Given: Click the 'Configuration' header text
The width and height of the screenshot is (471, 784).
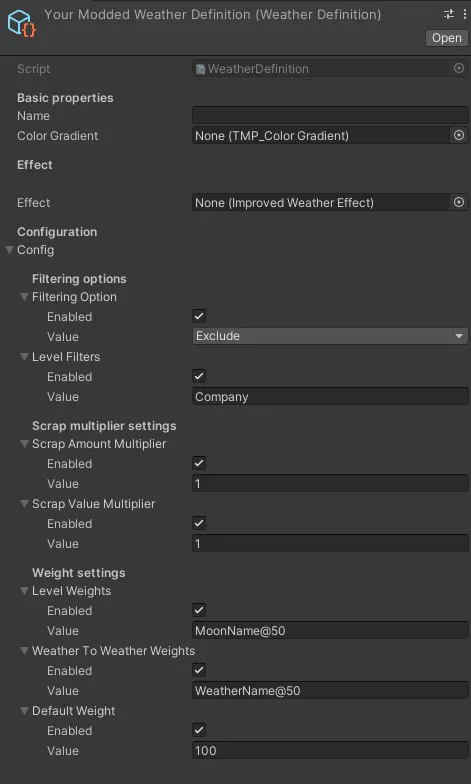Looking at the screenshot, I should 57,232.
